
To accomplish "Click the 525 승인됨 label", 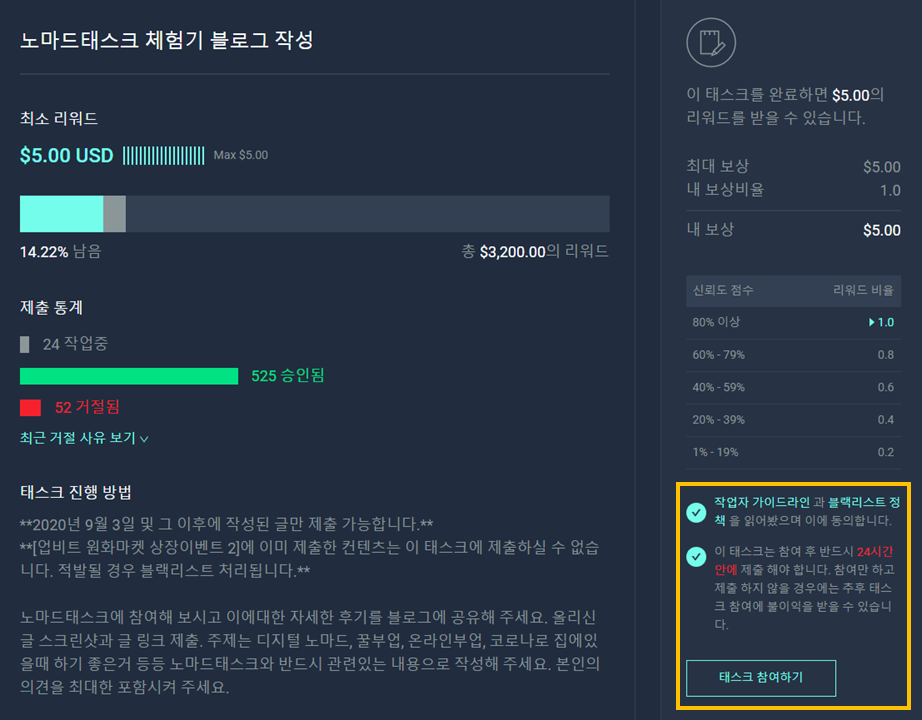I will 288,376.
